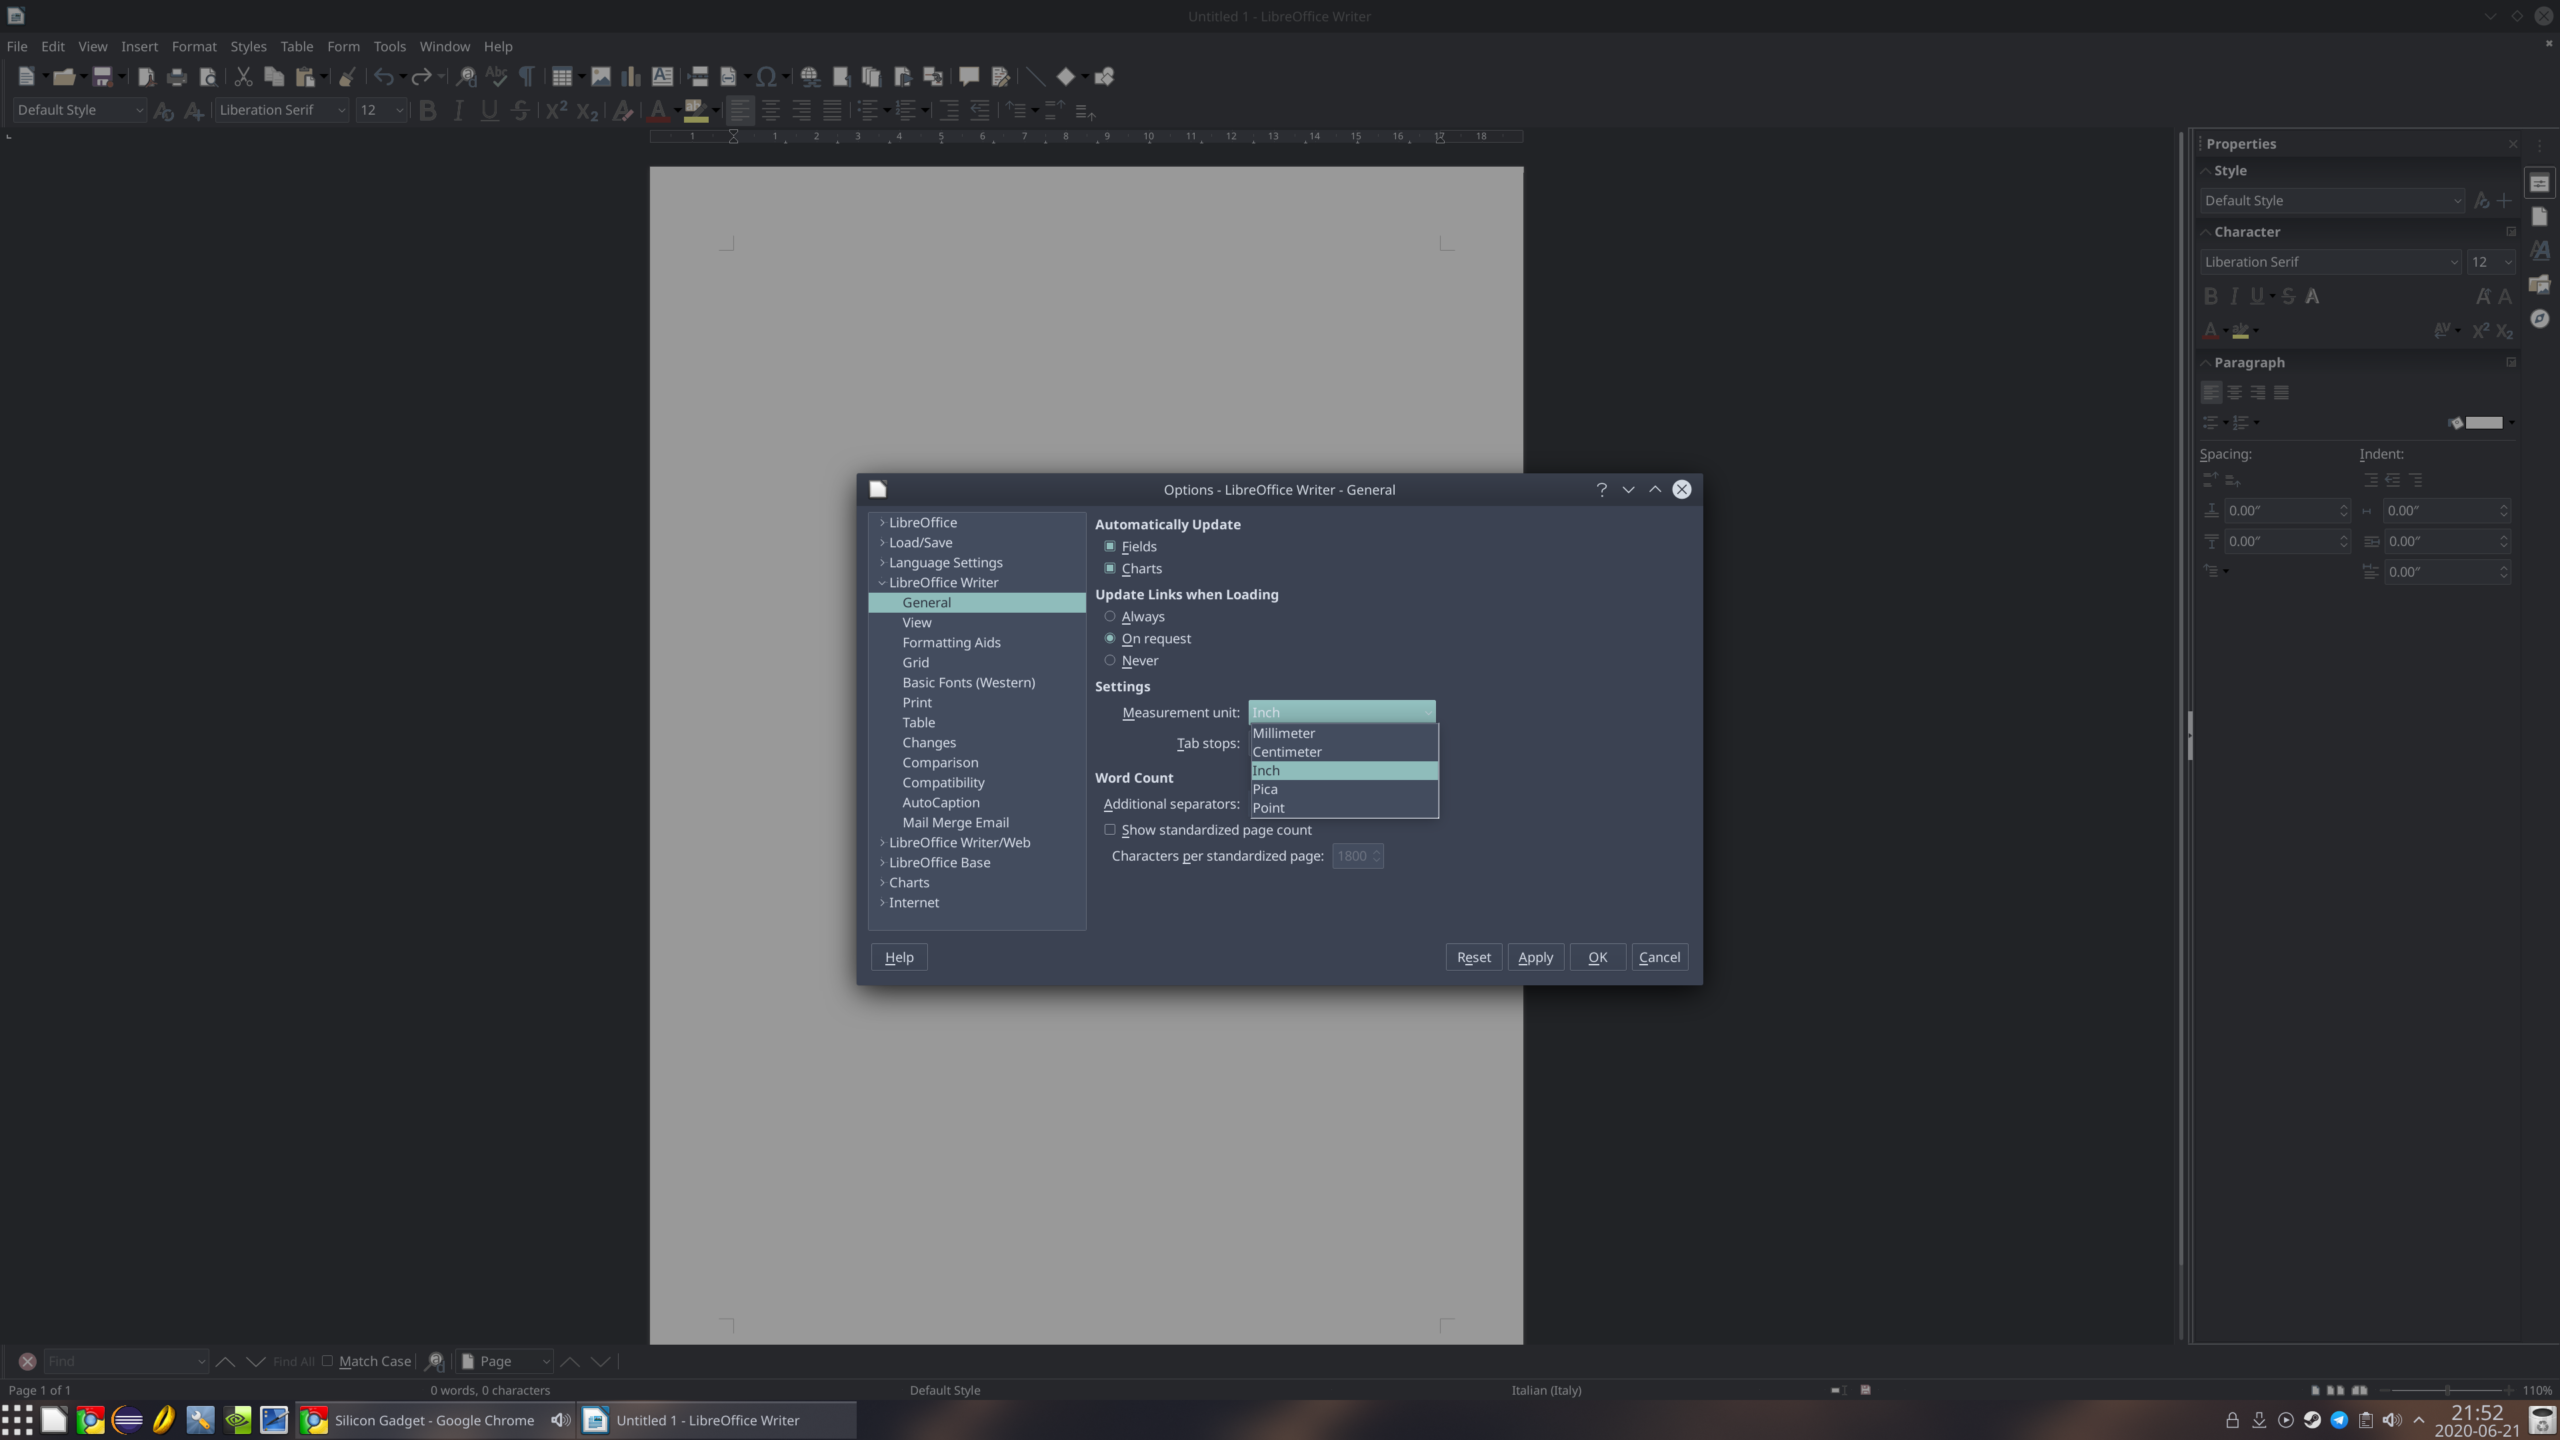Click the Cut scissors icon in toolbar
The image size is (2560, 1440).
coord(243,76)
